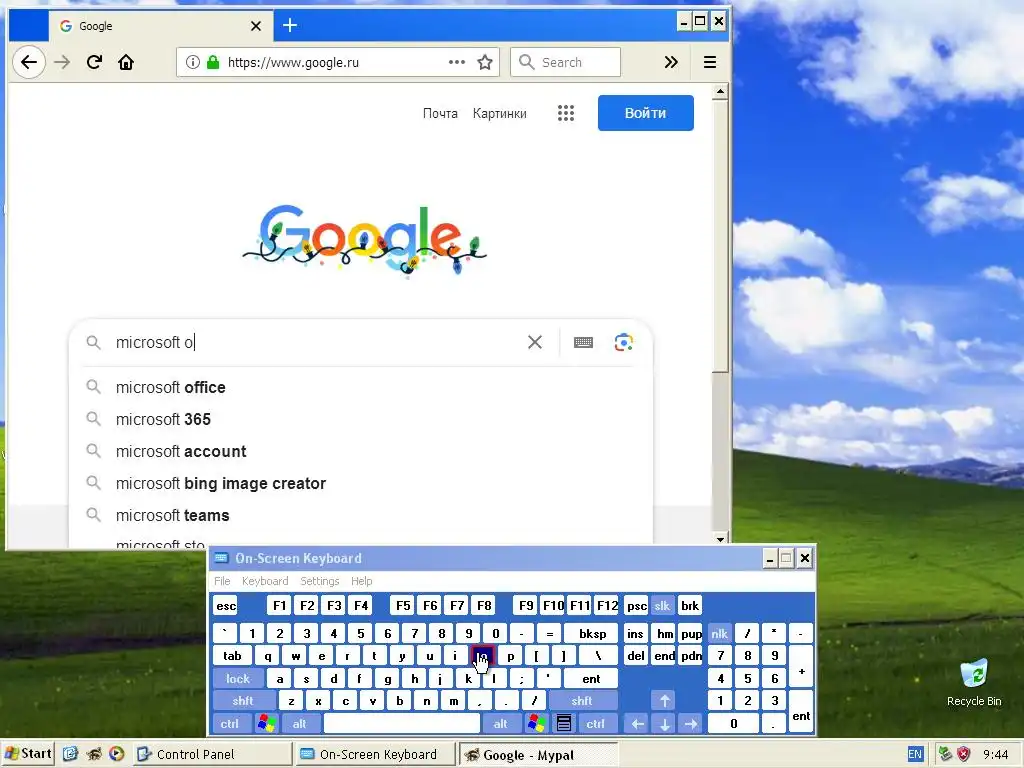Viewport: 1024px width, 768px height.
Task: Click the EN language indicator in tray
Action: 915,754
